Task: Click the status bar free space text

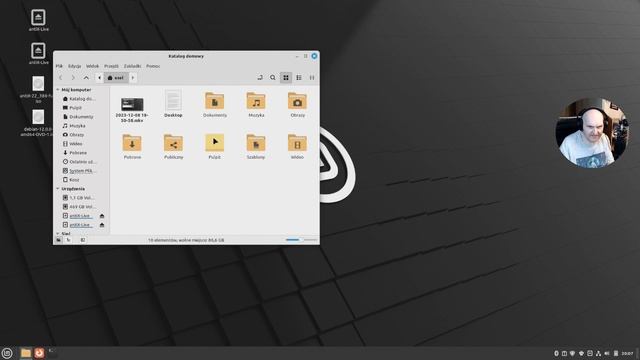Action: 186,240
